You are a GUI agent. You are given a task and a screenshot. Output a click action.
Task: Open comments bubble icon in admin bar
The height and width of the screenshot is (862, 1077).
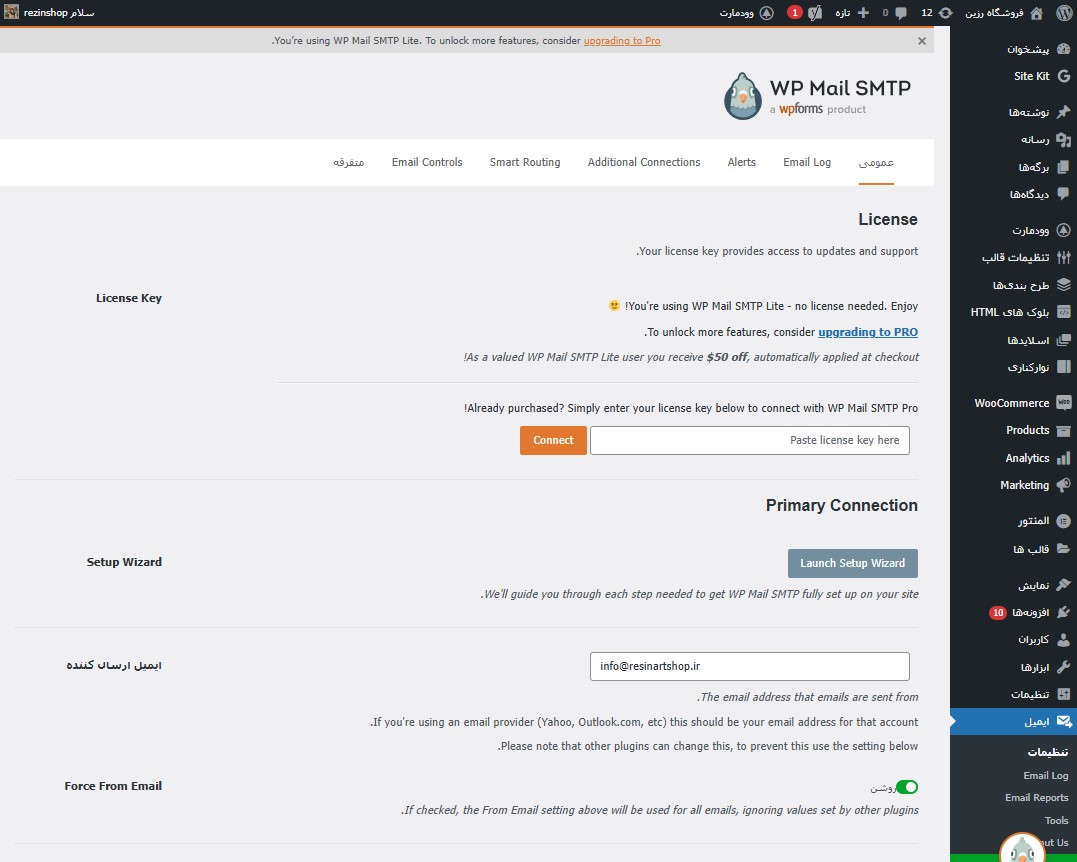coord(901,12)
